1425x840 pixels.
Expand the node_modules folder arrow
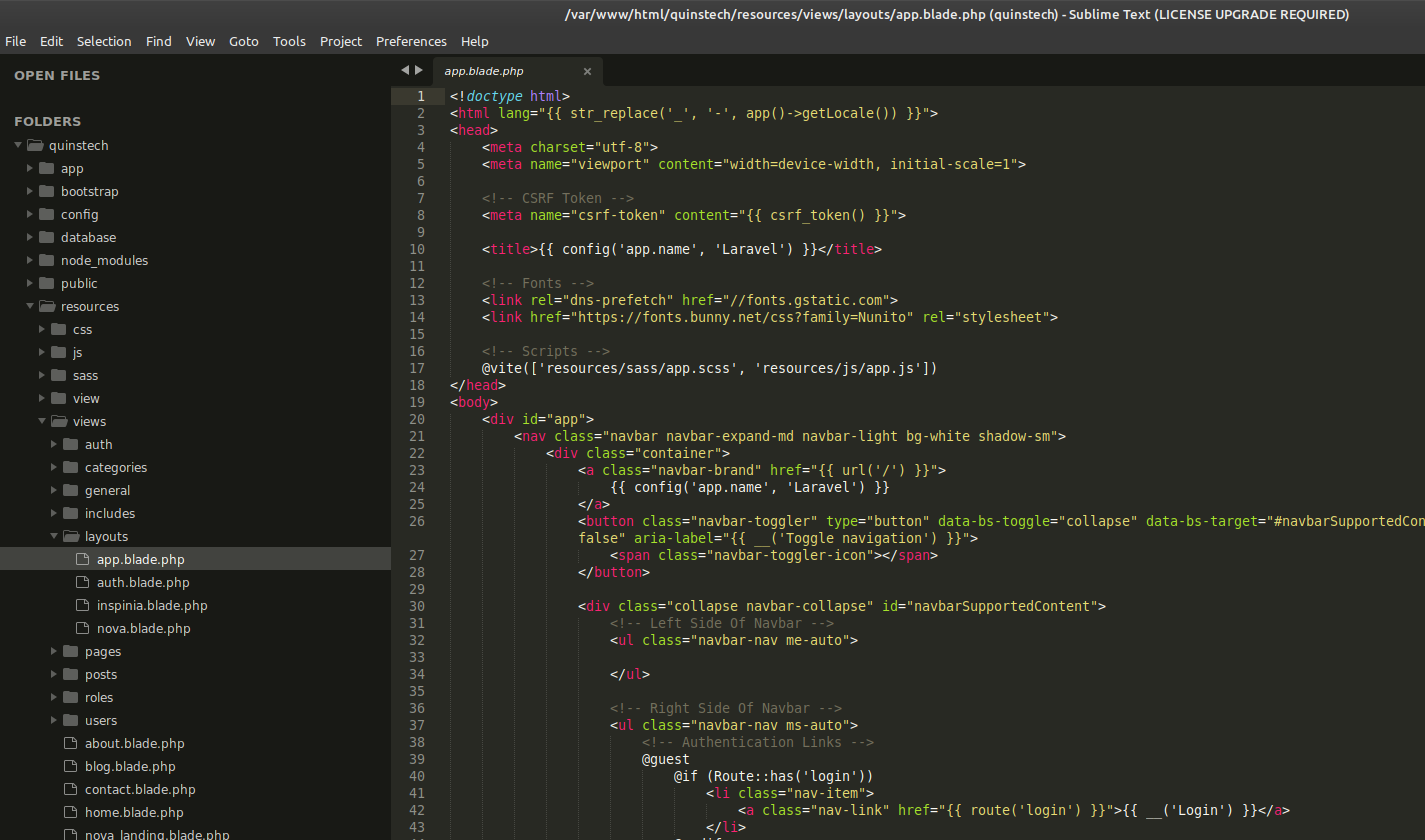click(x=30, y=260)
